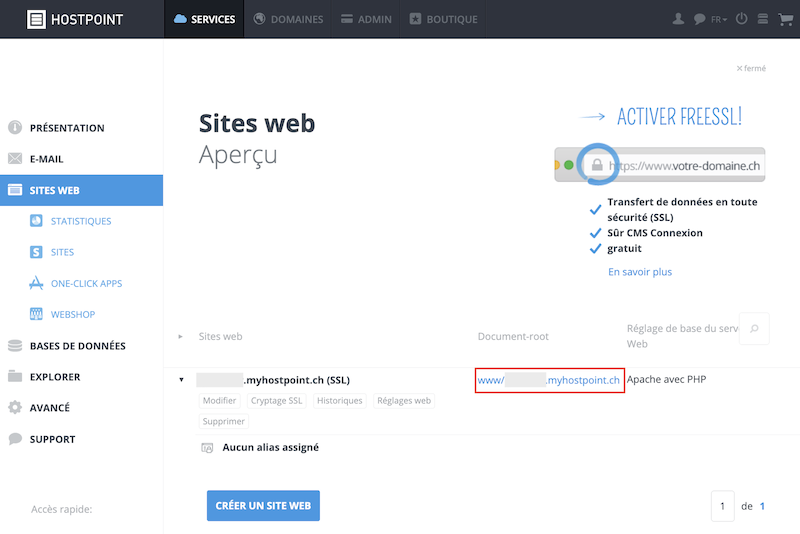This screenshot has width=800, height=534.
Task: Click the Explorer folder icon
Action: pos(15,376)
